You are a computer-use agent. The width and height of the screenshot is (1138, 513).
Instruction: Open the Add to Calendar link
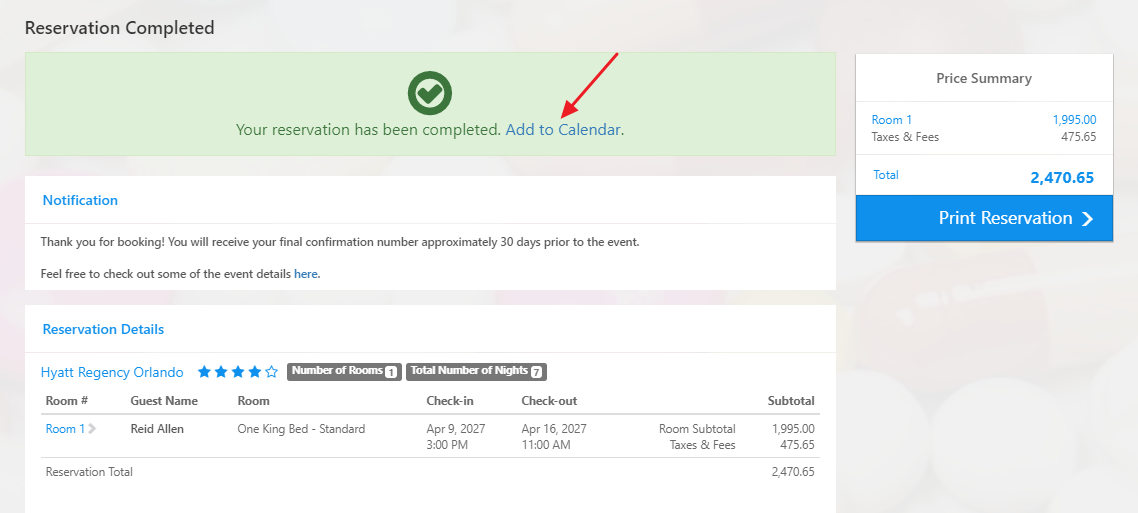tap(563, 130)
